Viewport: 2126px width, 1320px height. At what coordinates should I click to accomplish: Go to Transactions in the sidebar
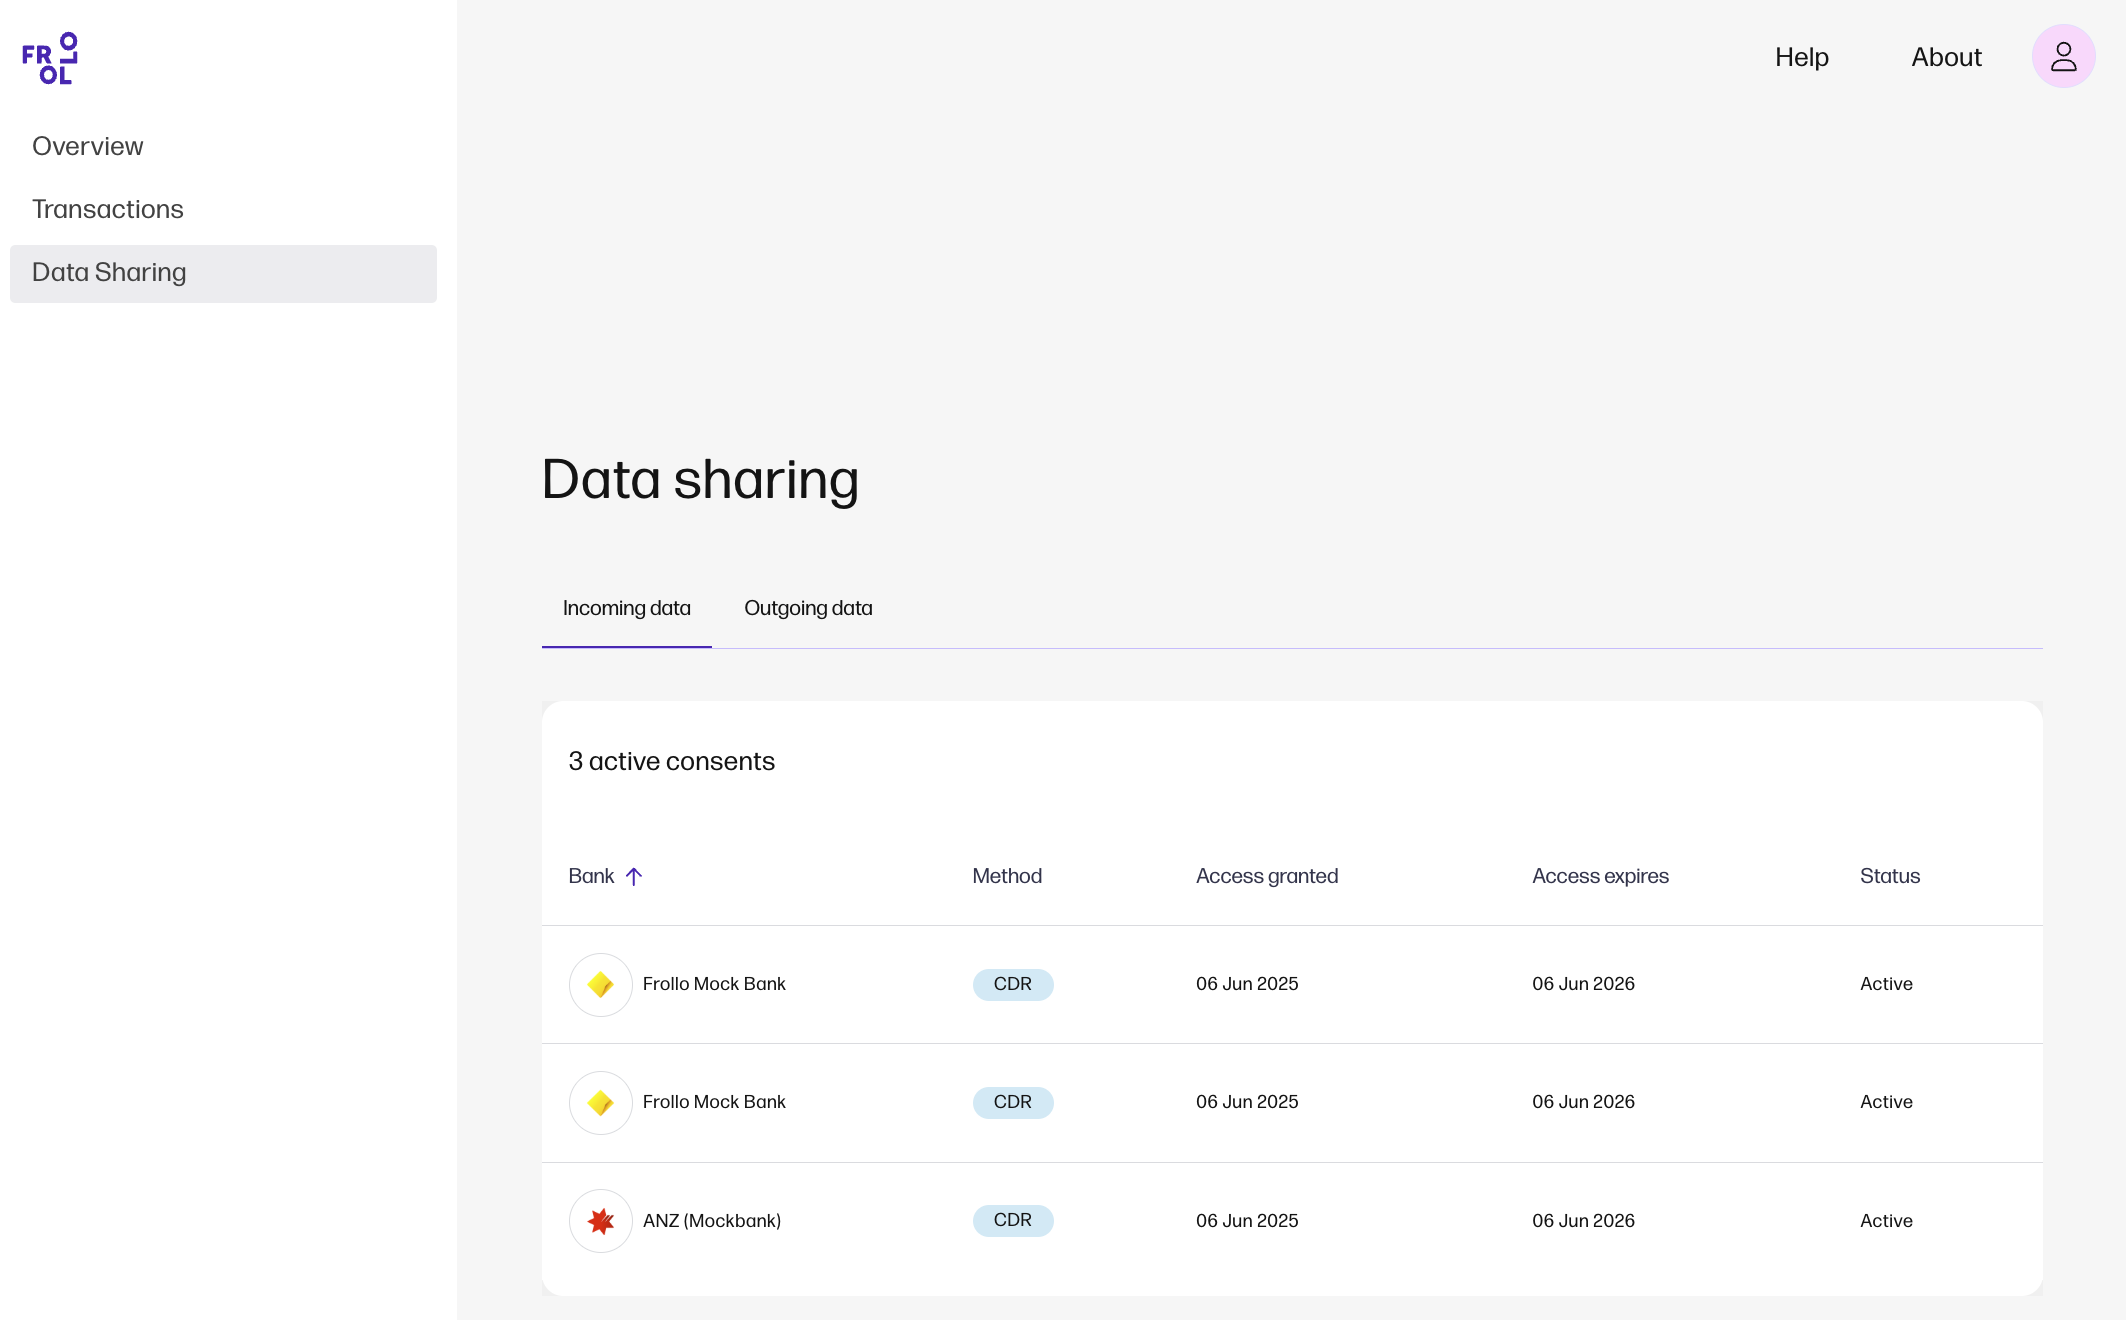[x=108, y=209]
